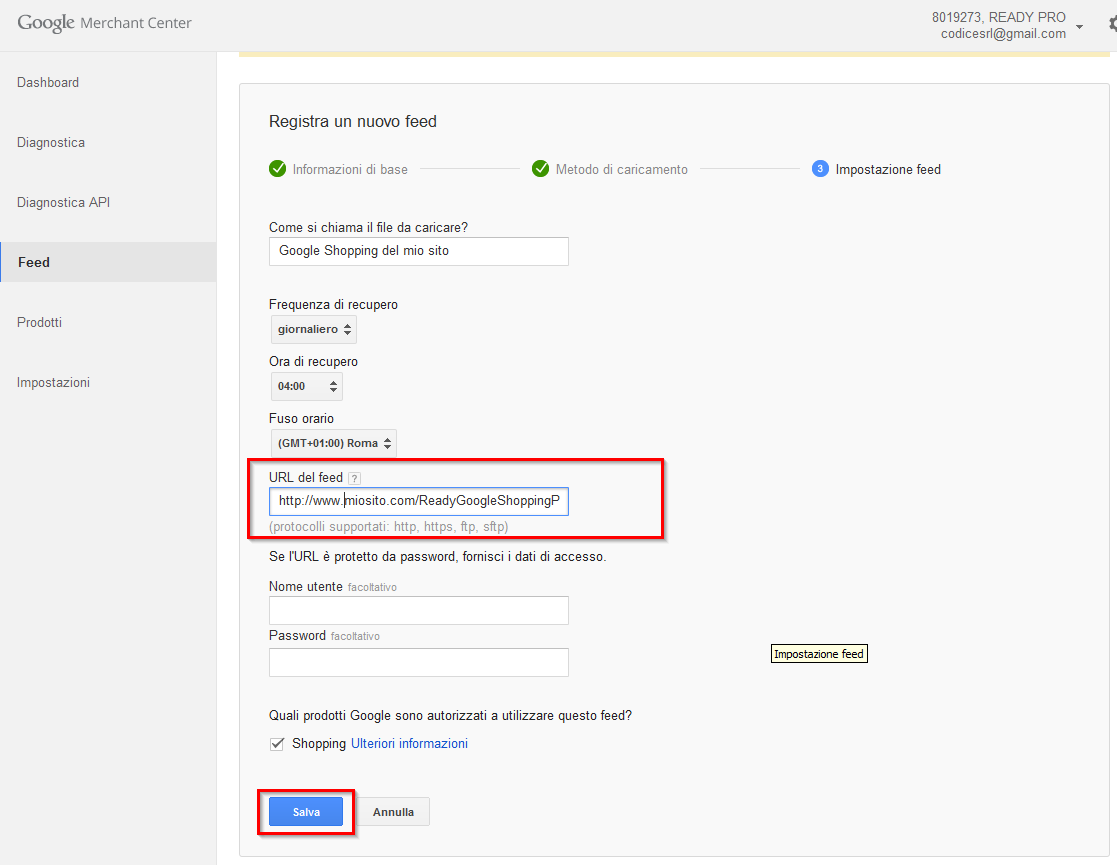
Task: Open Dashboard in the sidebar
Action: [48, 83]
